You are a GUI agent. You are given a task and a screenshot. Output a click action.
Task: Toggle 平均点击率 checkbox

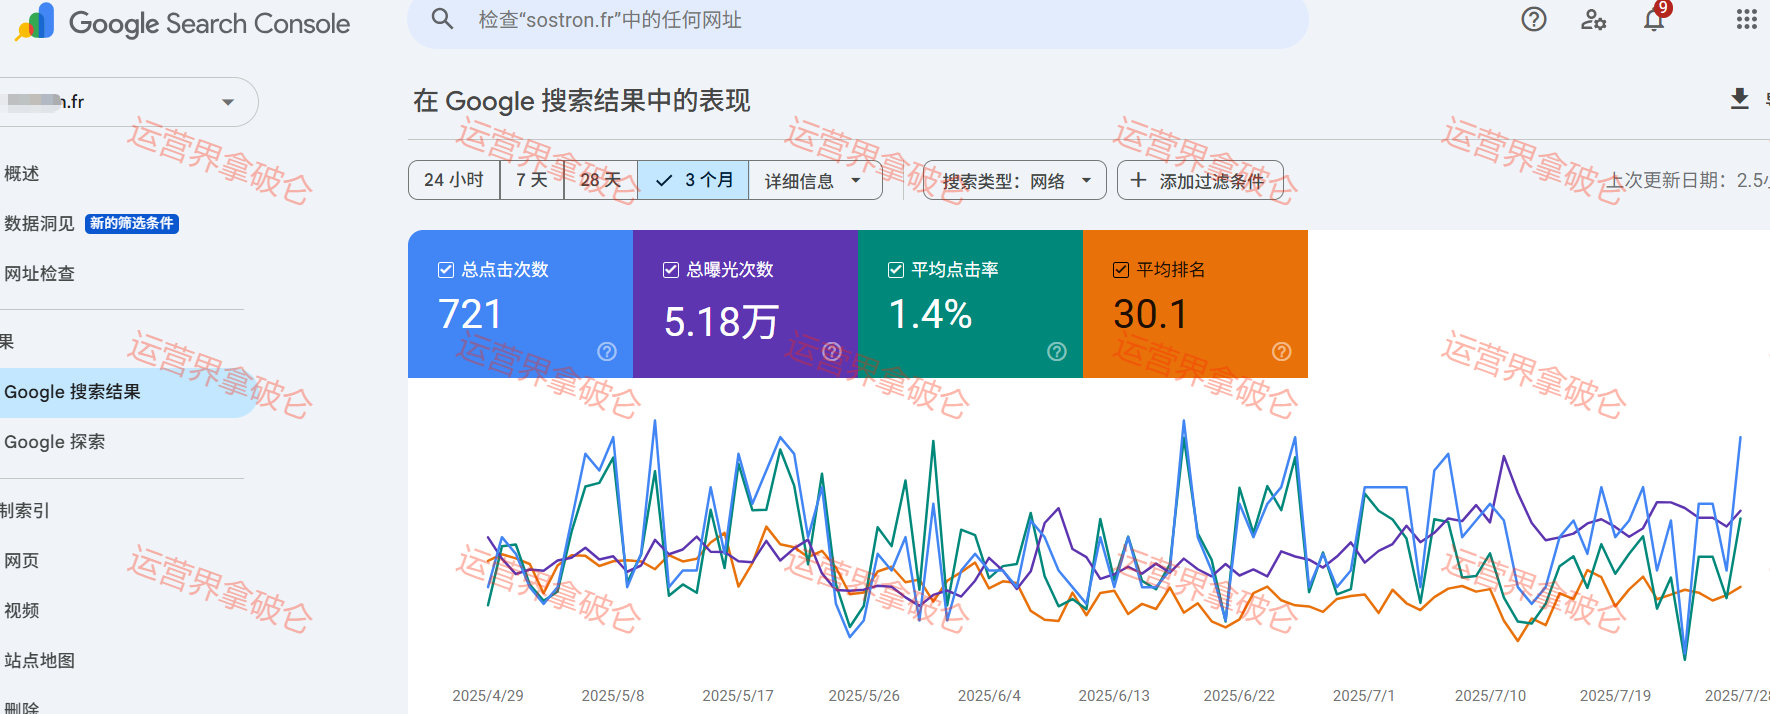pyautogui.click(x=896, y=270)
